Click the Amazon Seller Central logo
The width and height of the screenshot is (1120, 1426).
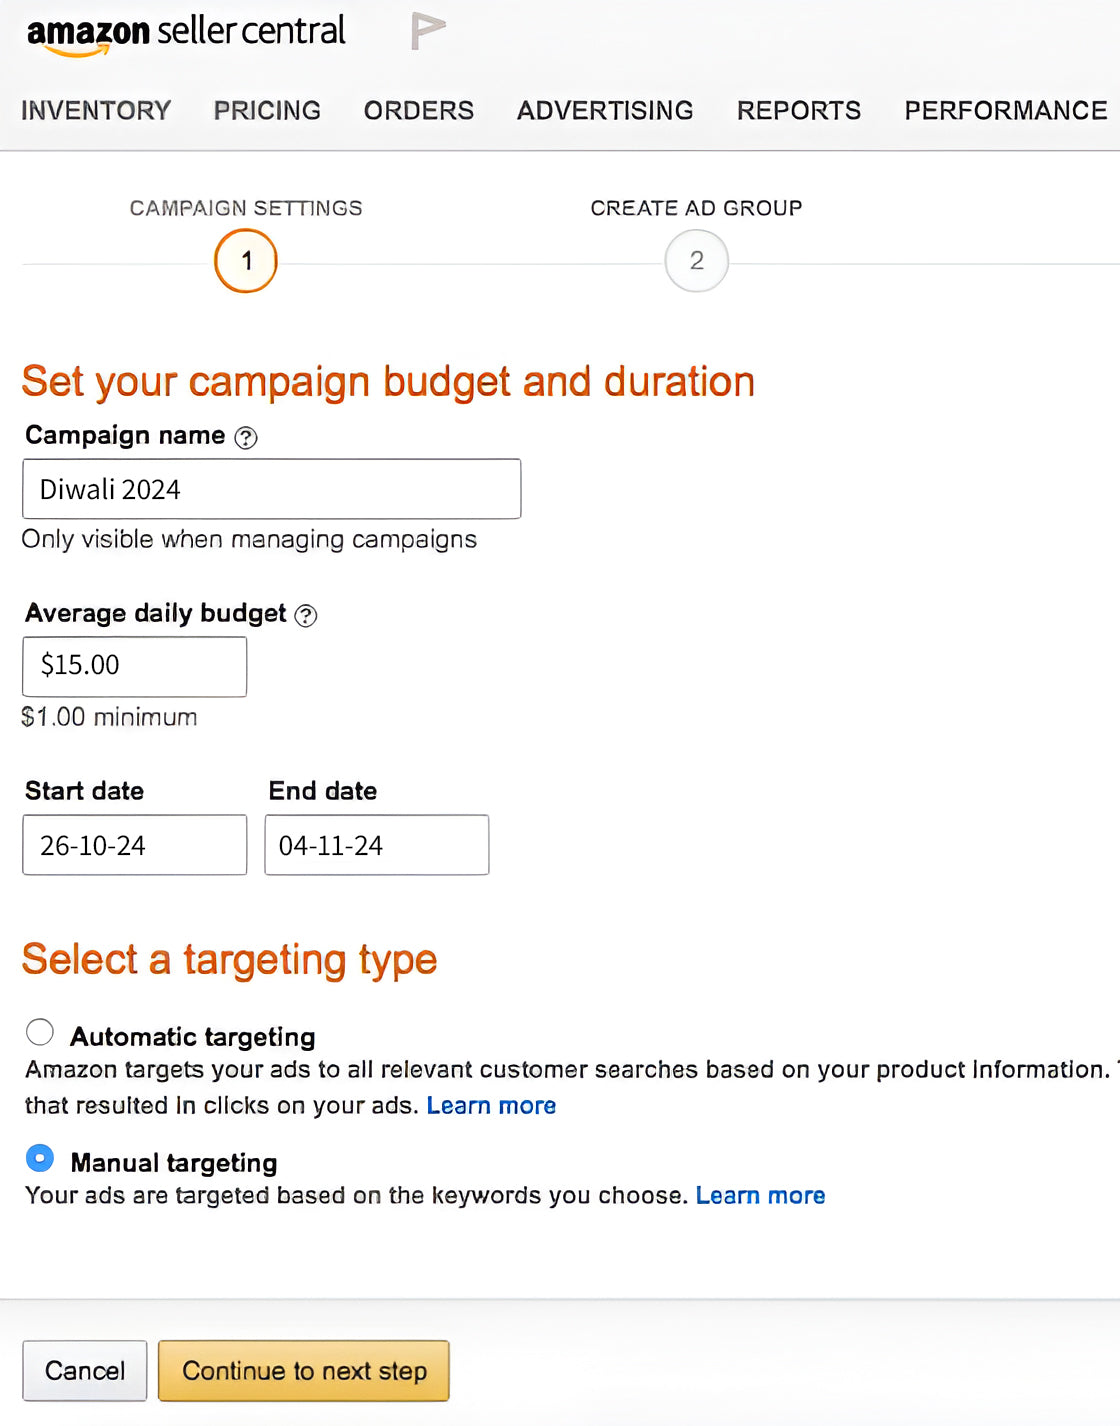186,33
